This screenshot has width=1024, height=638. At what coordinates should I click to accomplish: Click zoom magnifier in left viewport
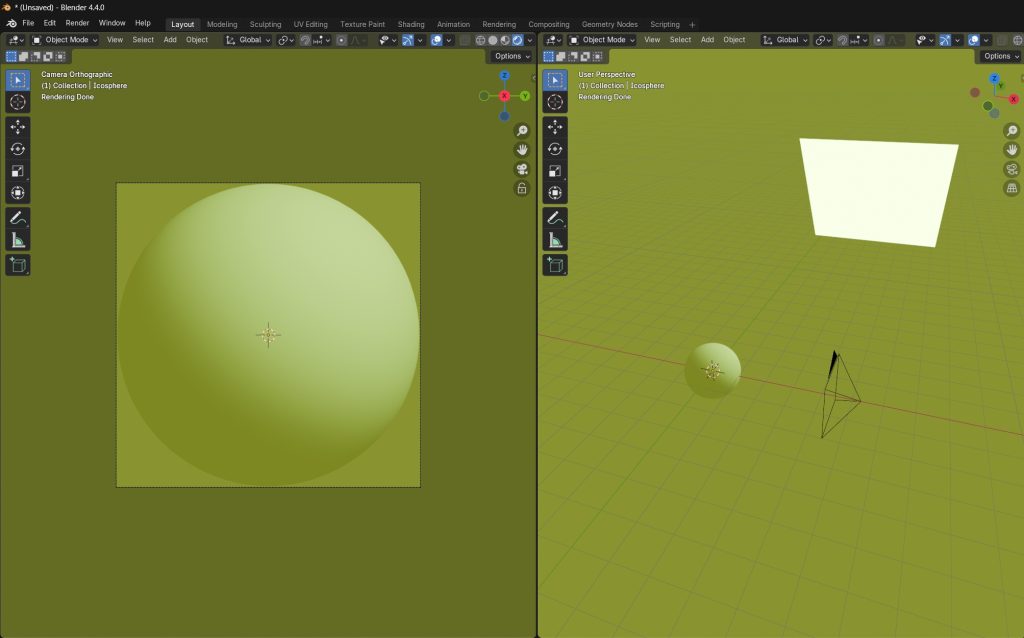click(522, 131)
